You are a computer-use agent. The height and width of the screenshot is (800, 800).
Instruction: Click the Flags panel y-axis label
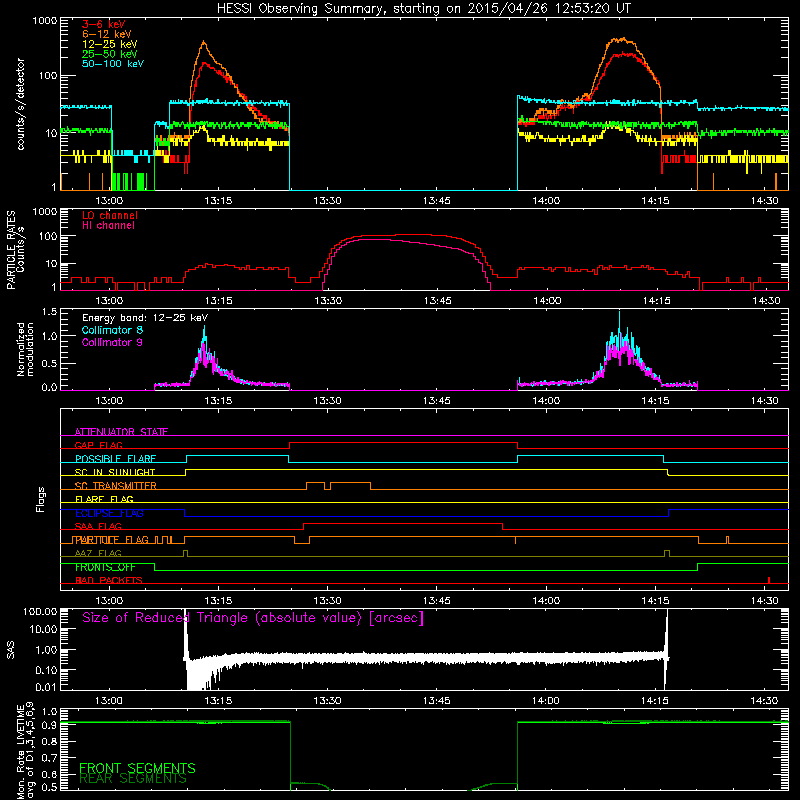click(x=41, y=499)
